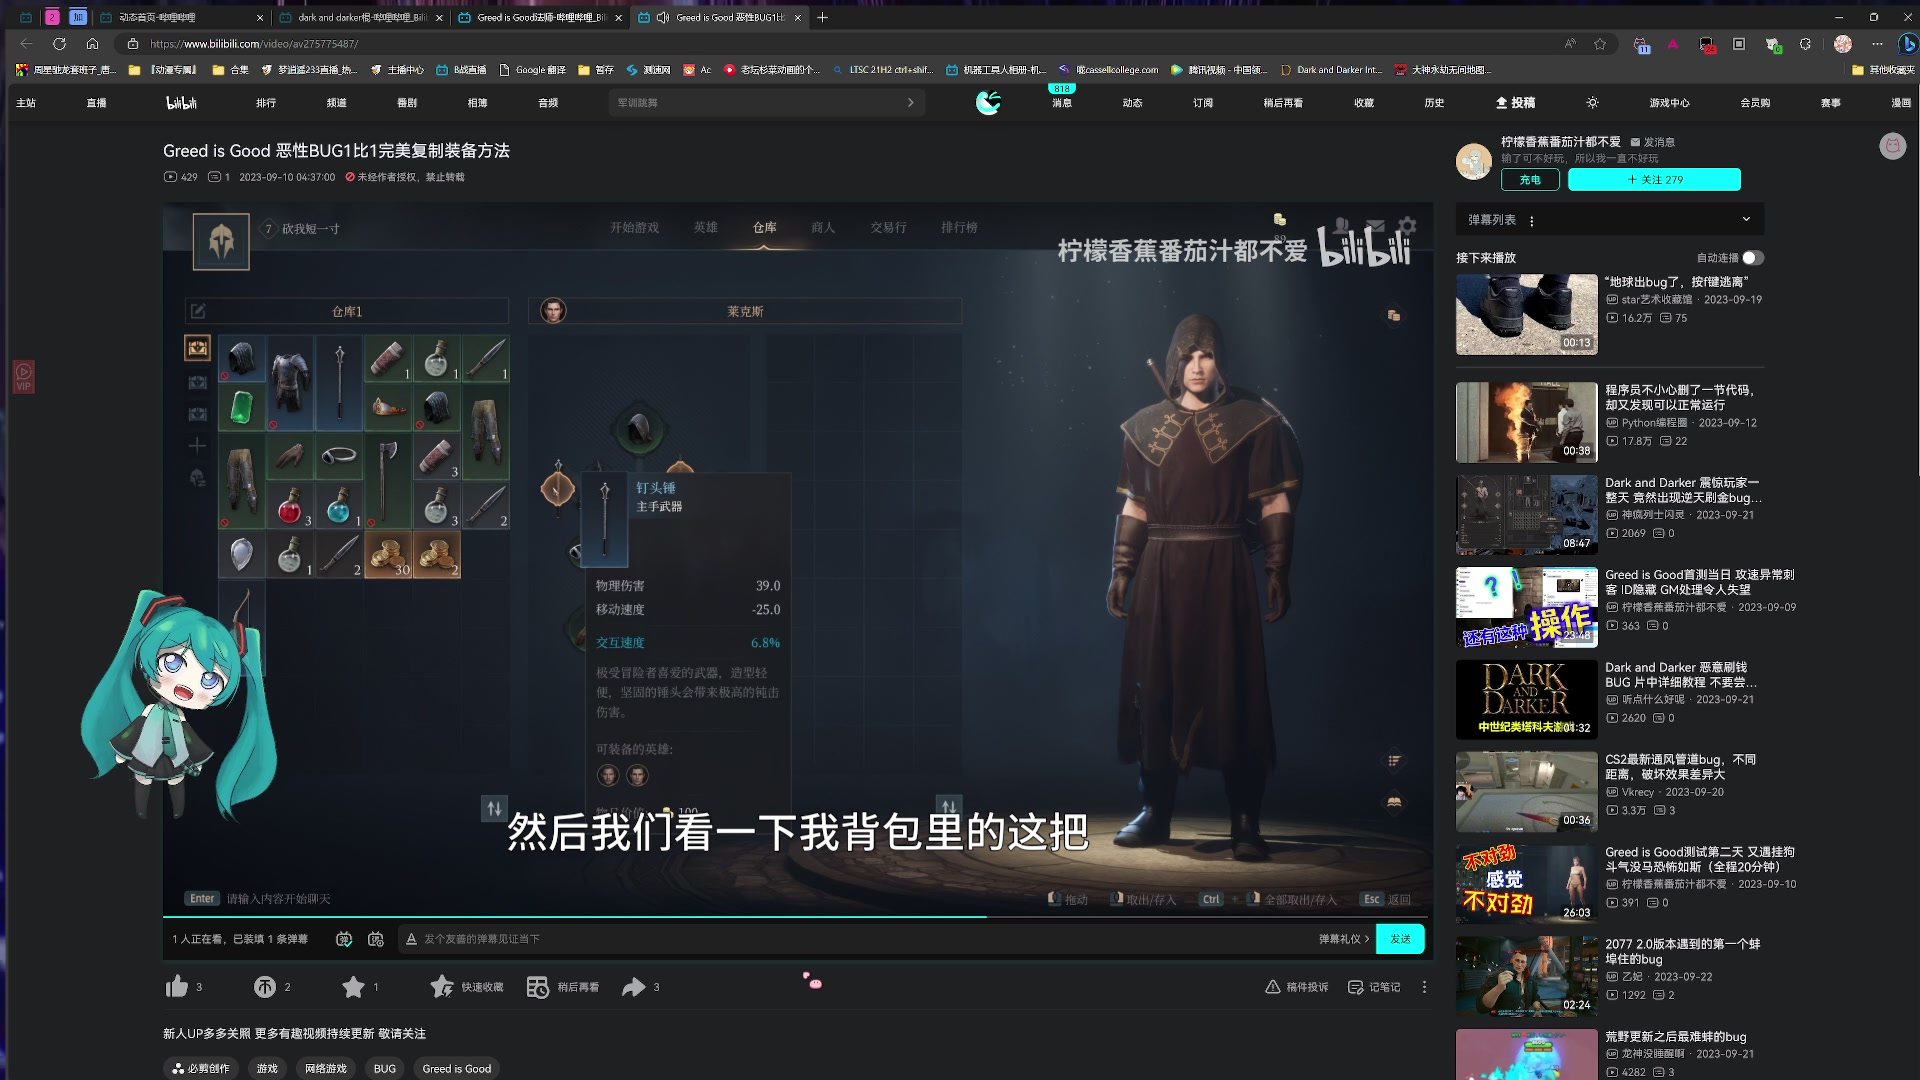Open the danmaku settings icon
Viewport: 1920px width, 1080px height.
click(376, 939)
